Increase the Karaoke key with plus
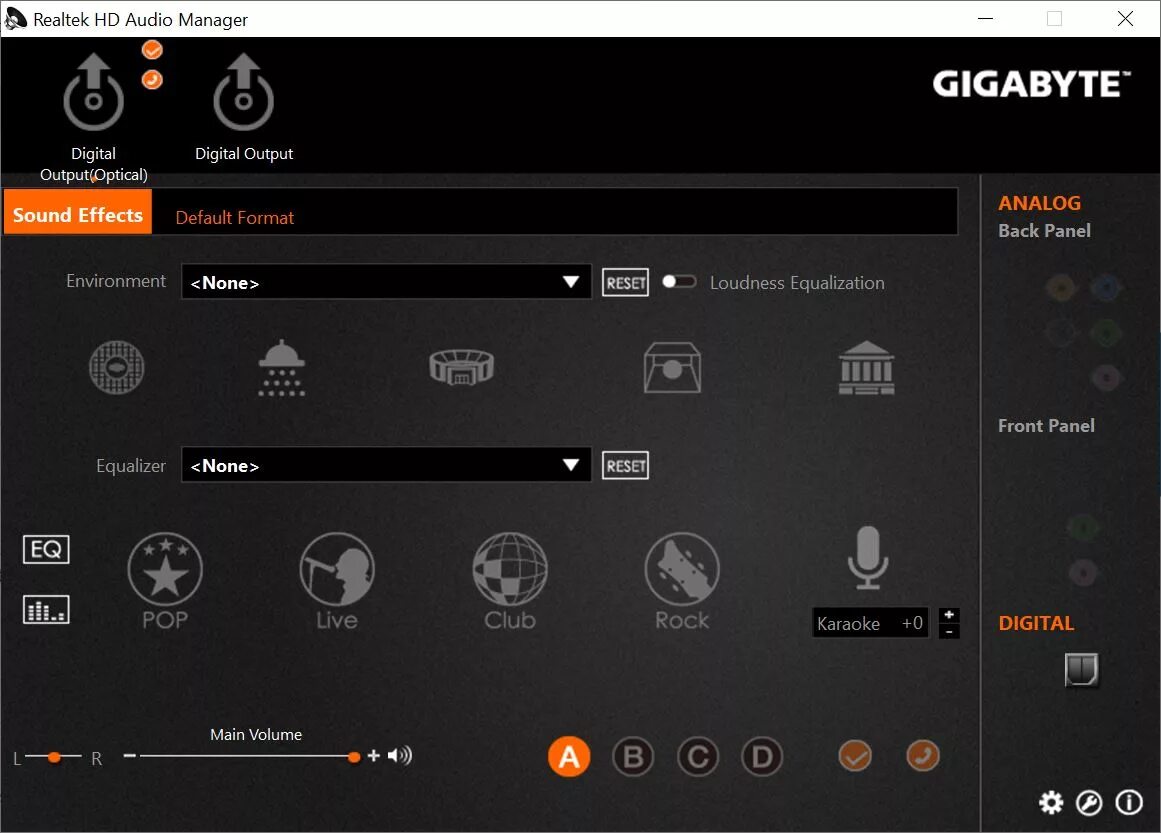Screen dimensions: 1161x833 [949, 615]
